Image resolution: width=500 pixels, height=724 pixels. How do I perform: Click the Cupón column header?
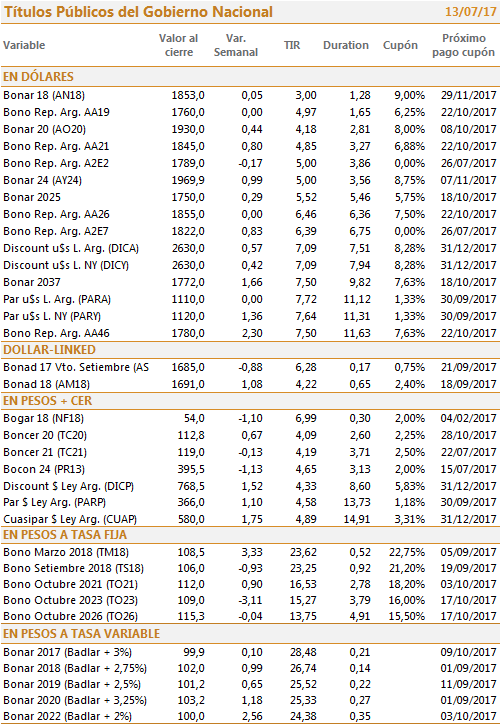click(x=400, y=45)
